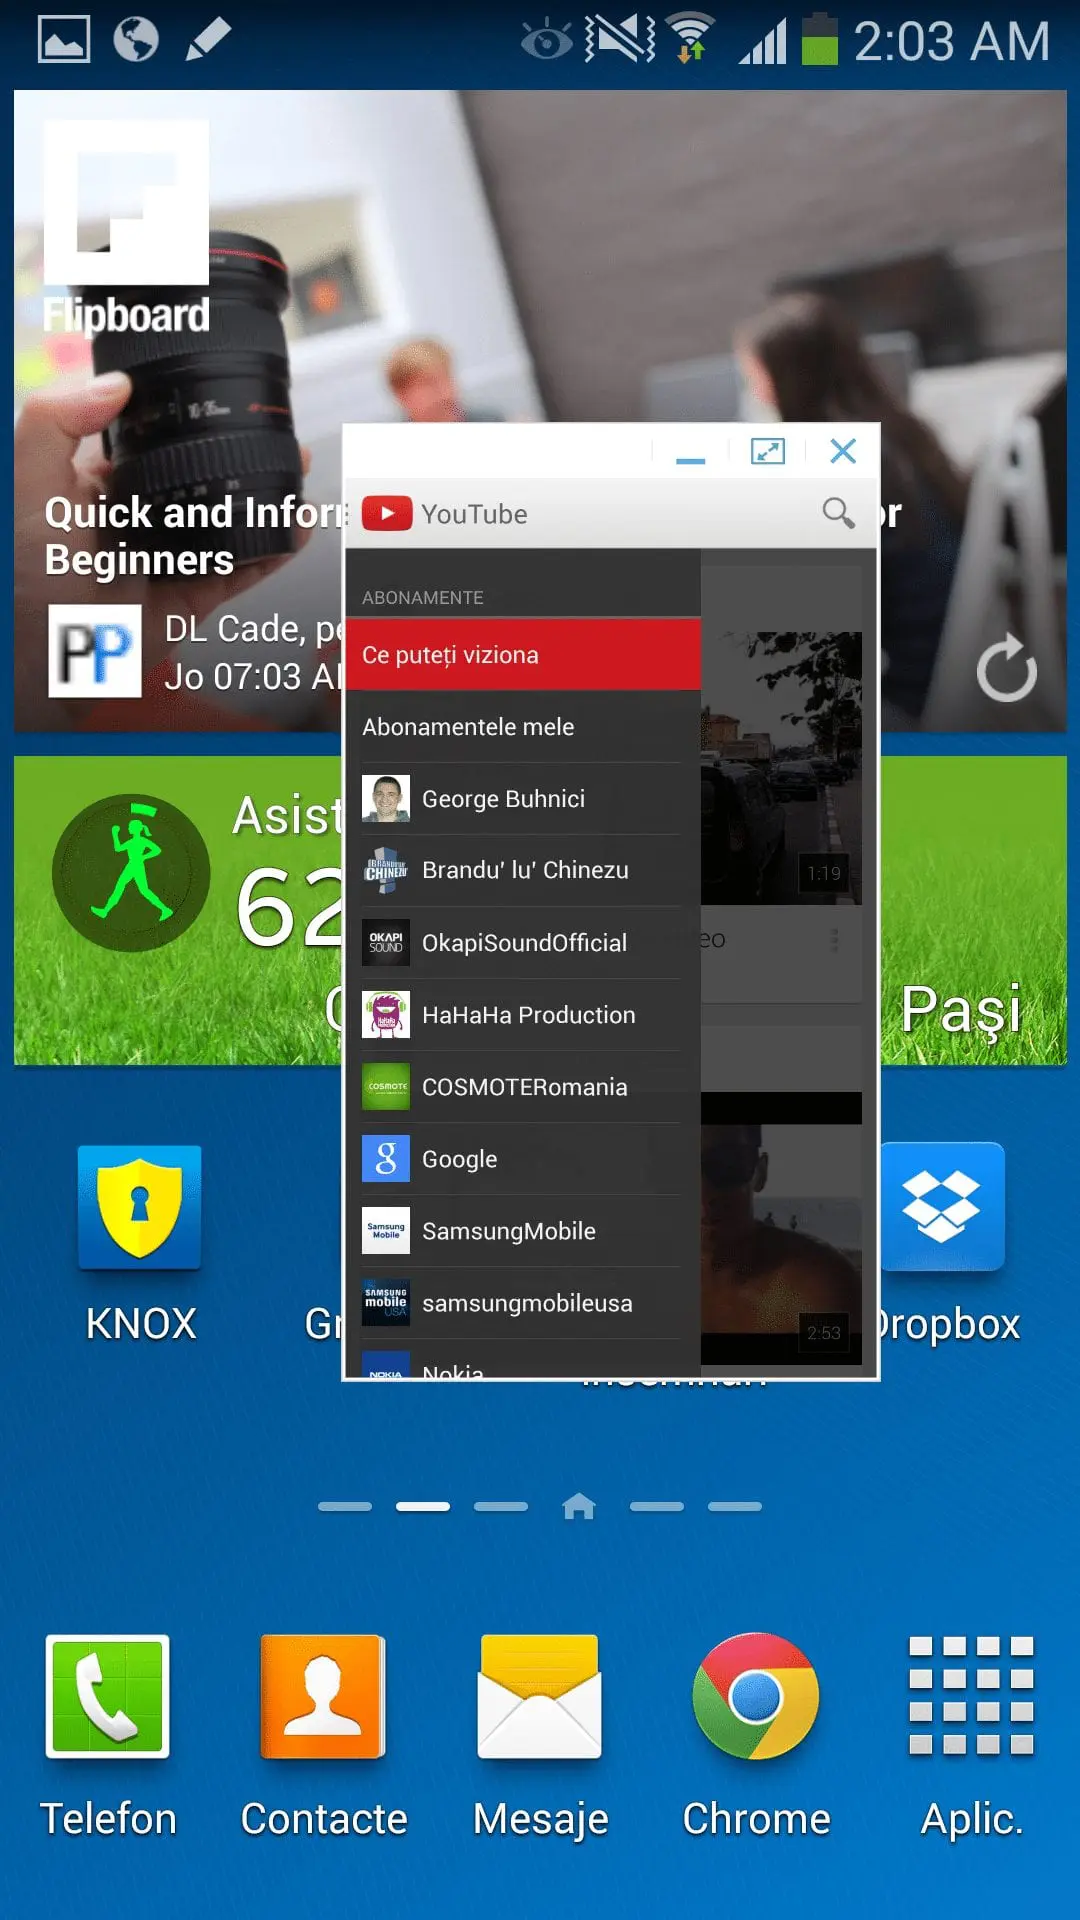The height and width of the screenshot is (1920, 1080).
Task: Jump to last home screen page indicator
Action: (735, 1506)
